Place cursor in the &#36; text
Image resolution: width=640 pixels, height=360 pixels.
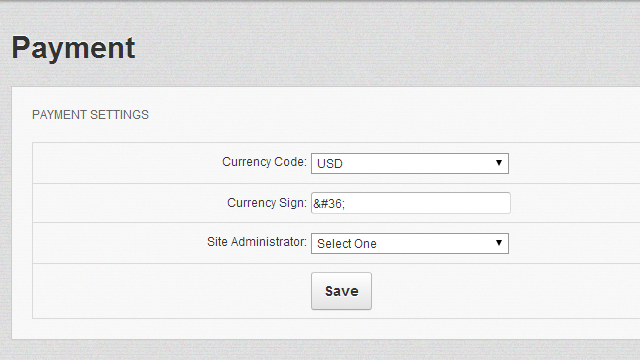point(329,203)
